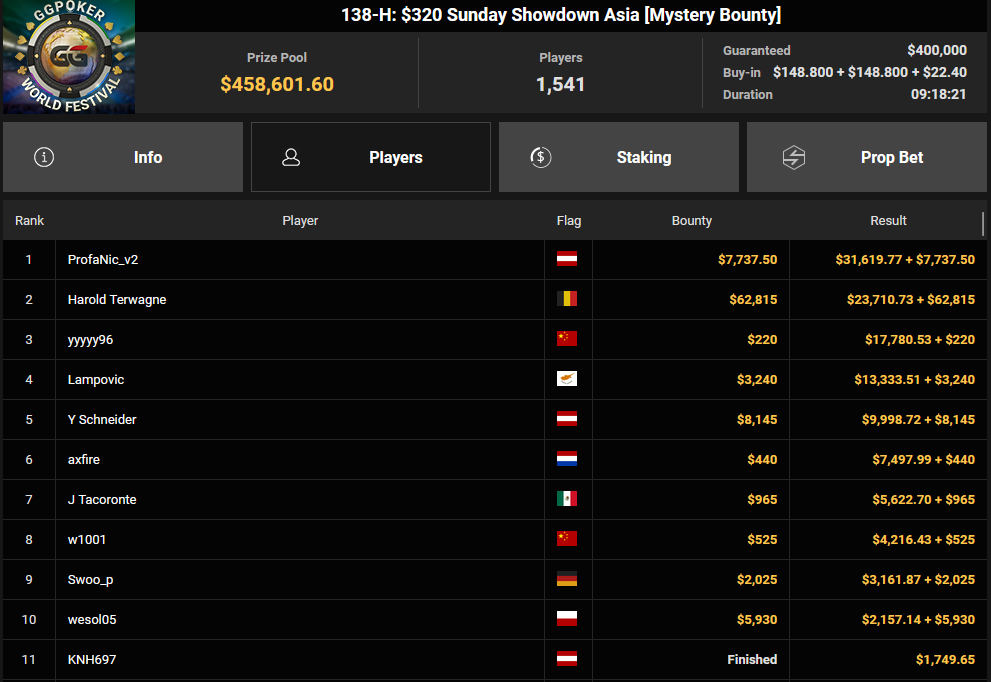The height and width of the screenshot is (682, 991).
Task: Click the result $13,333.51 + $3,240
Action: [915, 380]
